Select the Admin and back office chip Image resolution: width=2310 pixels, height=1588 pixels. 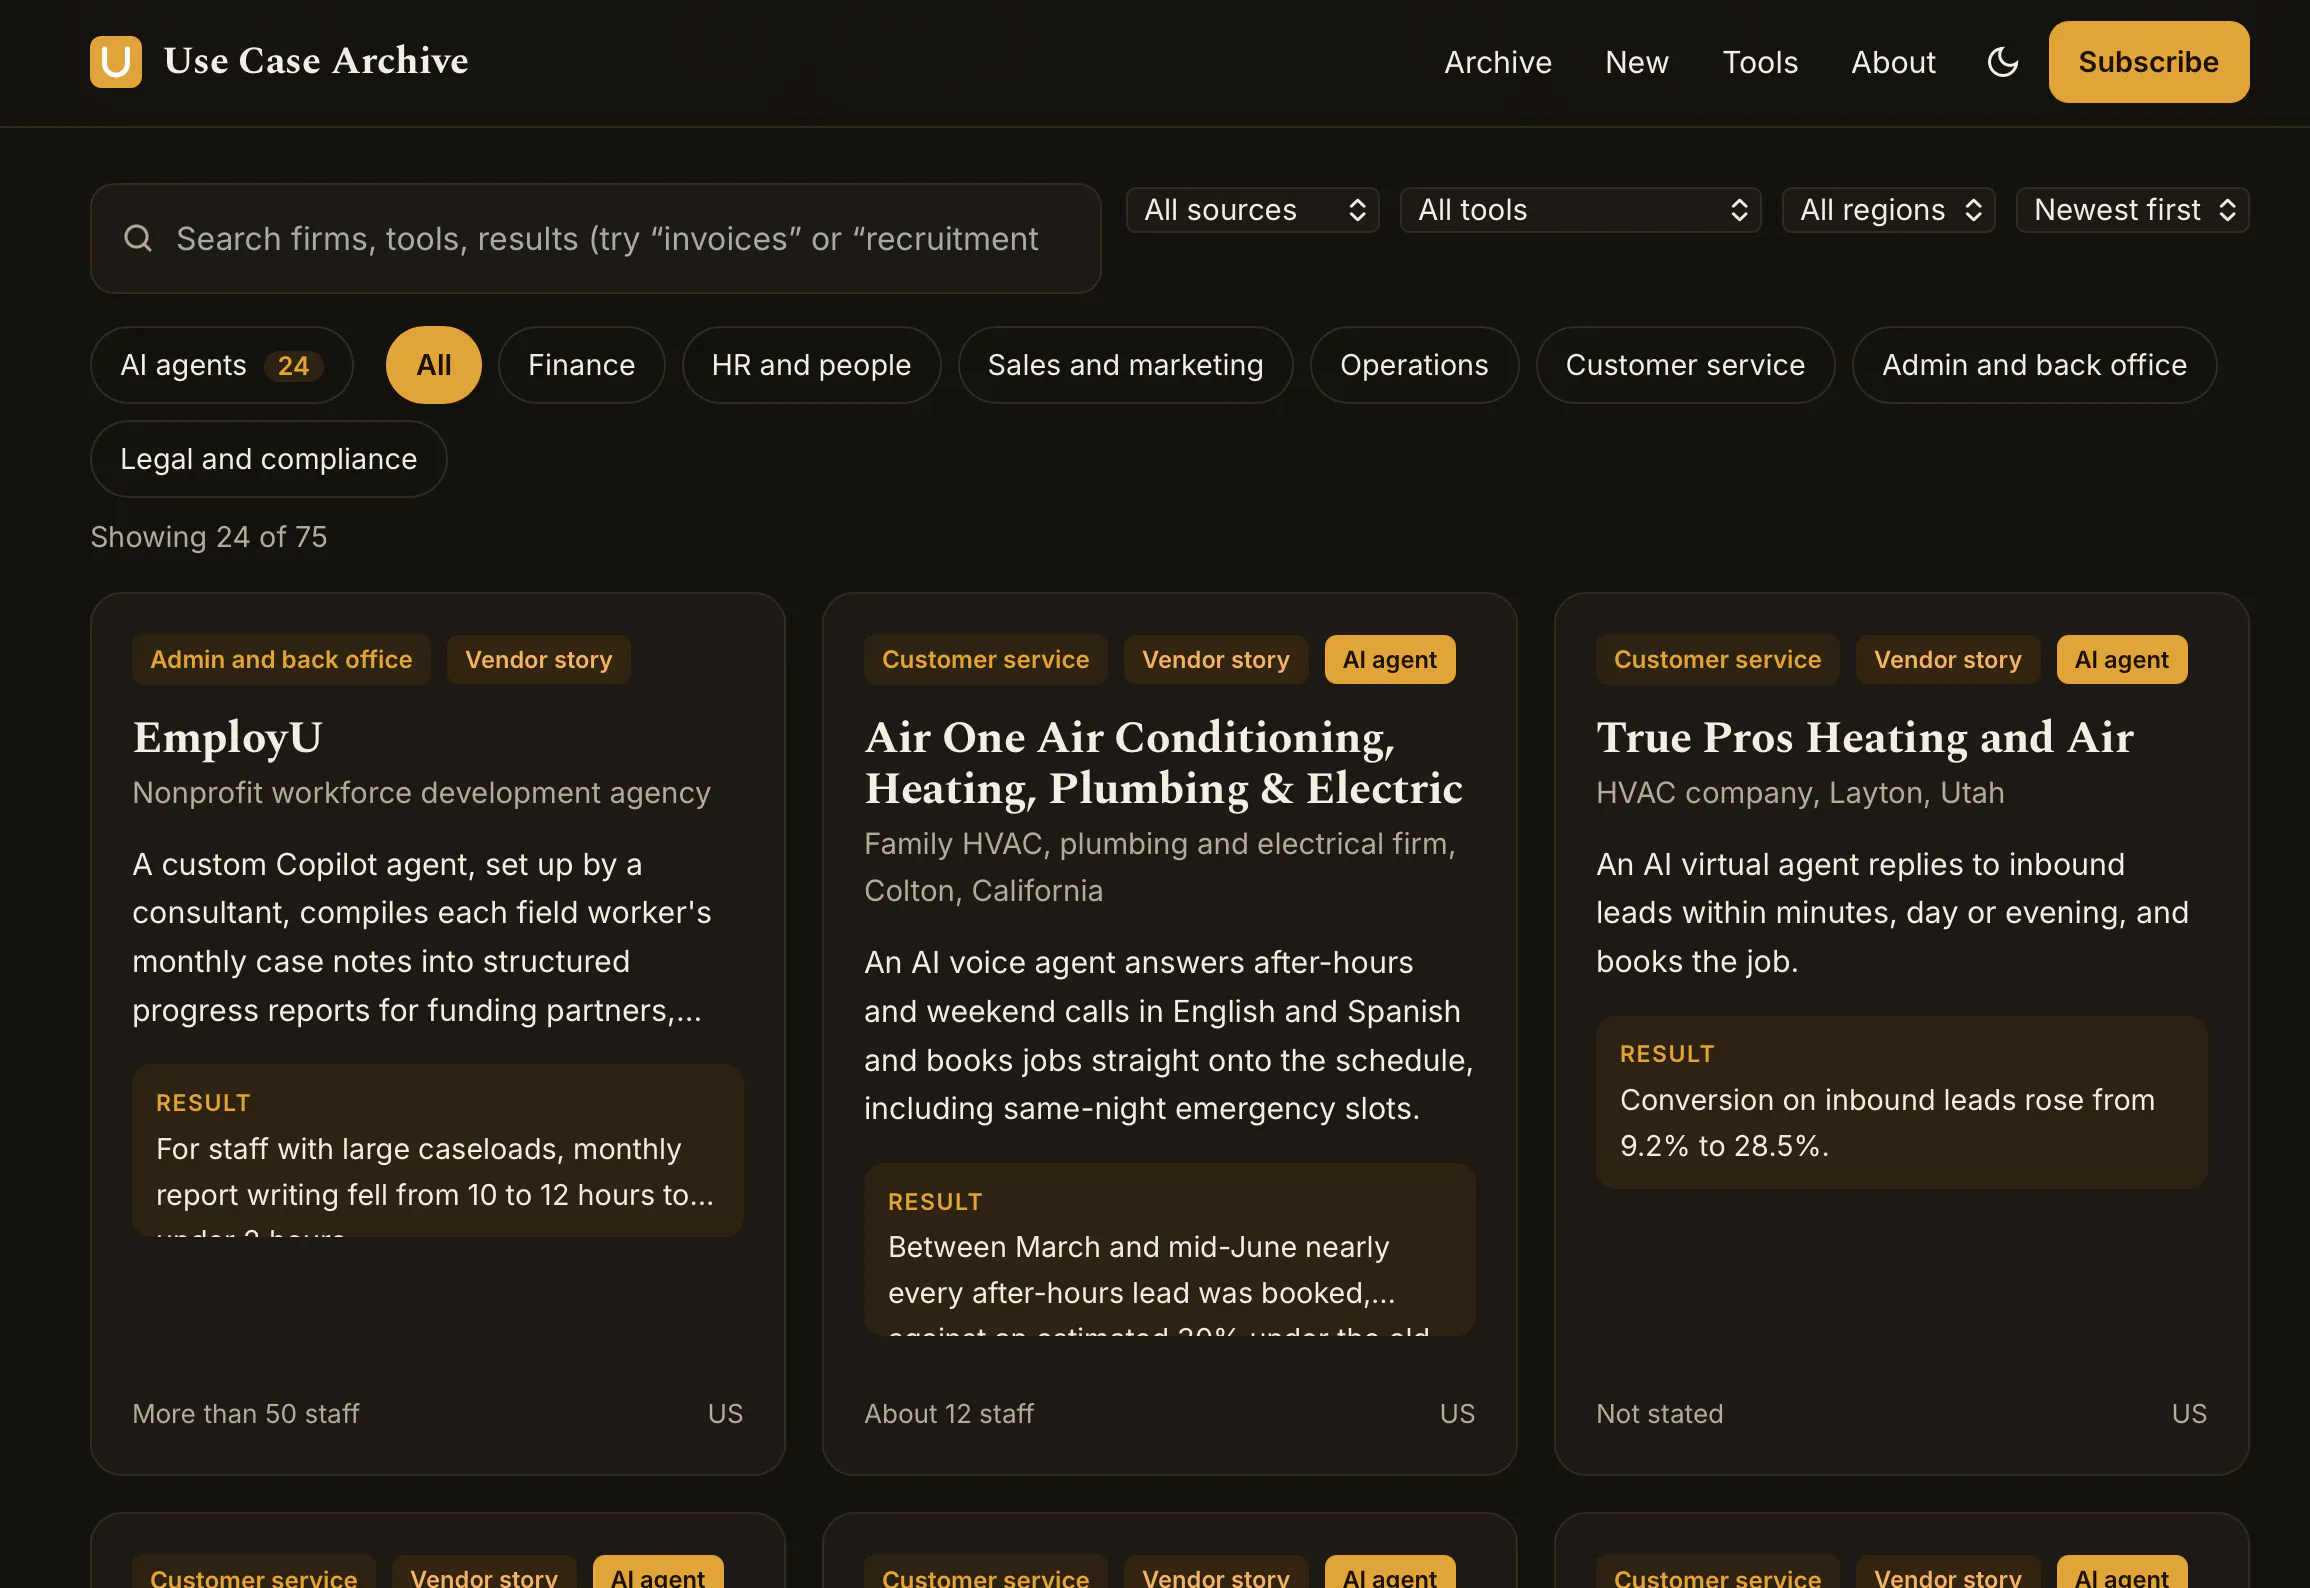(2034, 365)
